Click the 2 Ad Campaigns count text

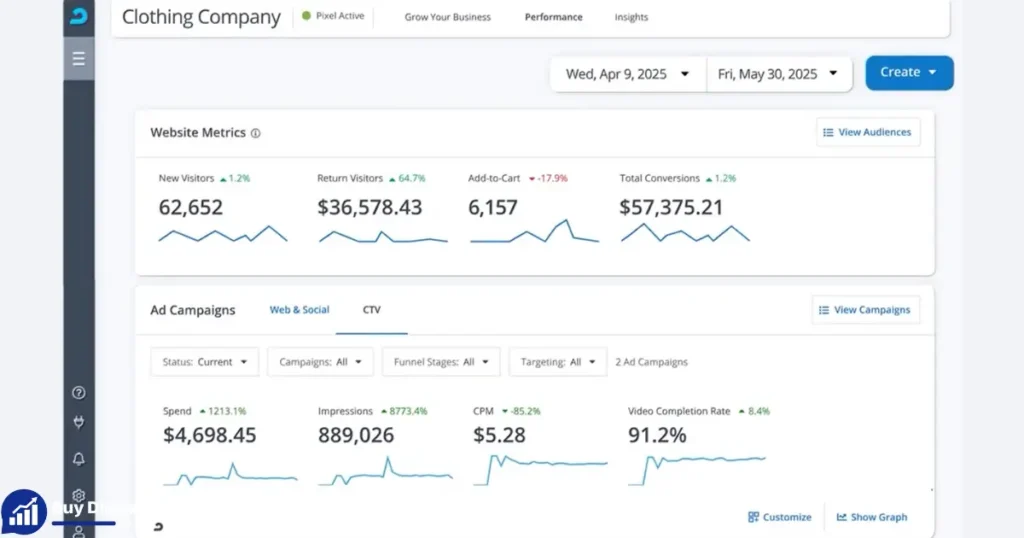point(651,362)
